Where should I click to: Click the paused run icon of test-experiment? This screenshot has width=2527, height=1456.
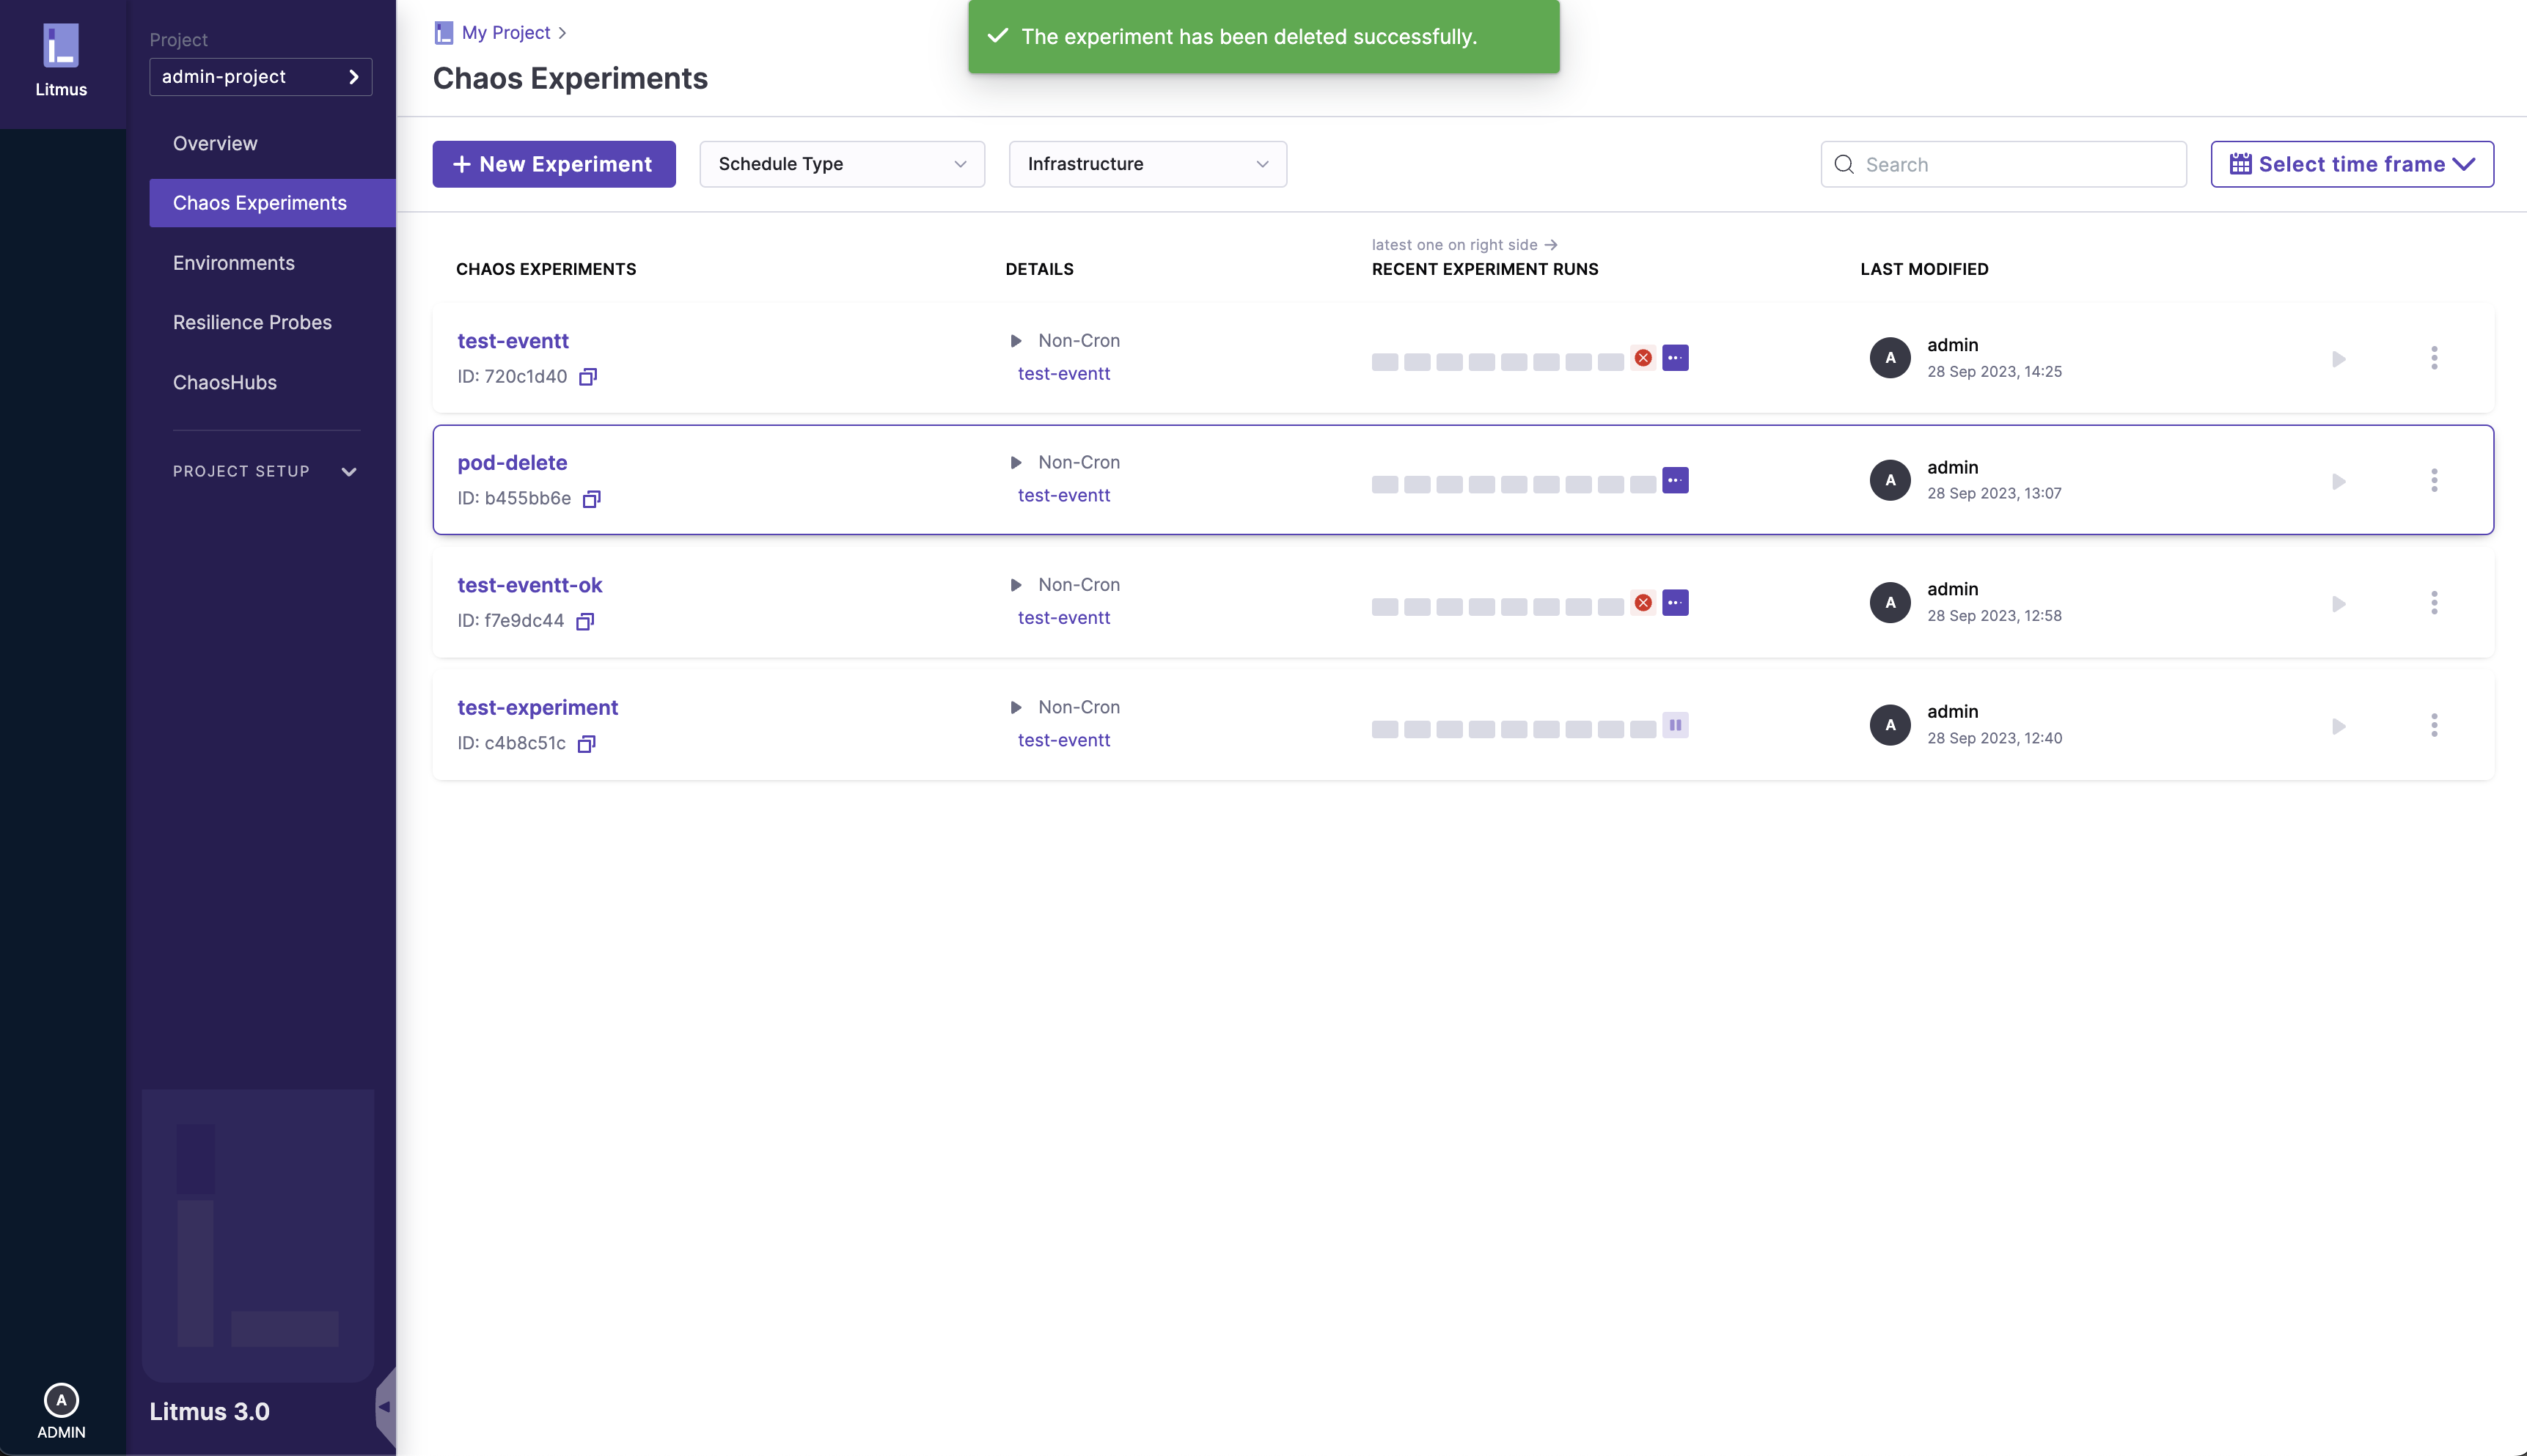point(1675,725)
